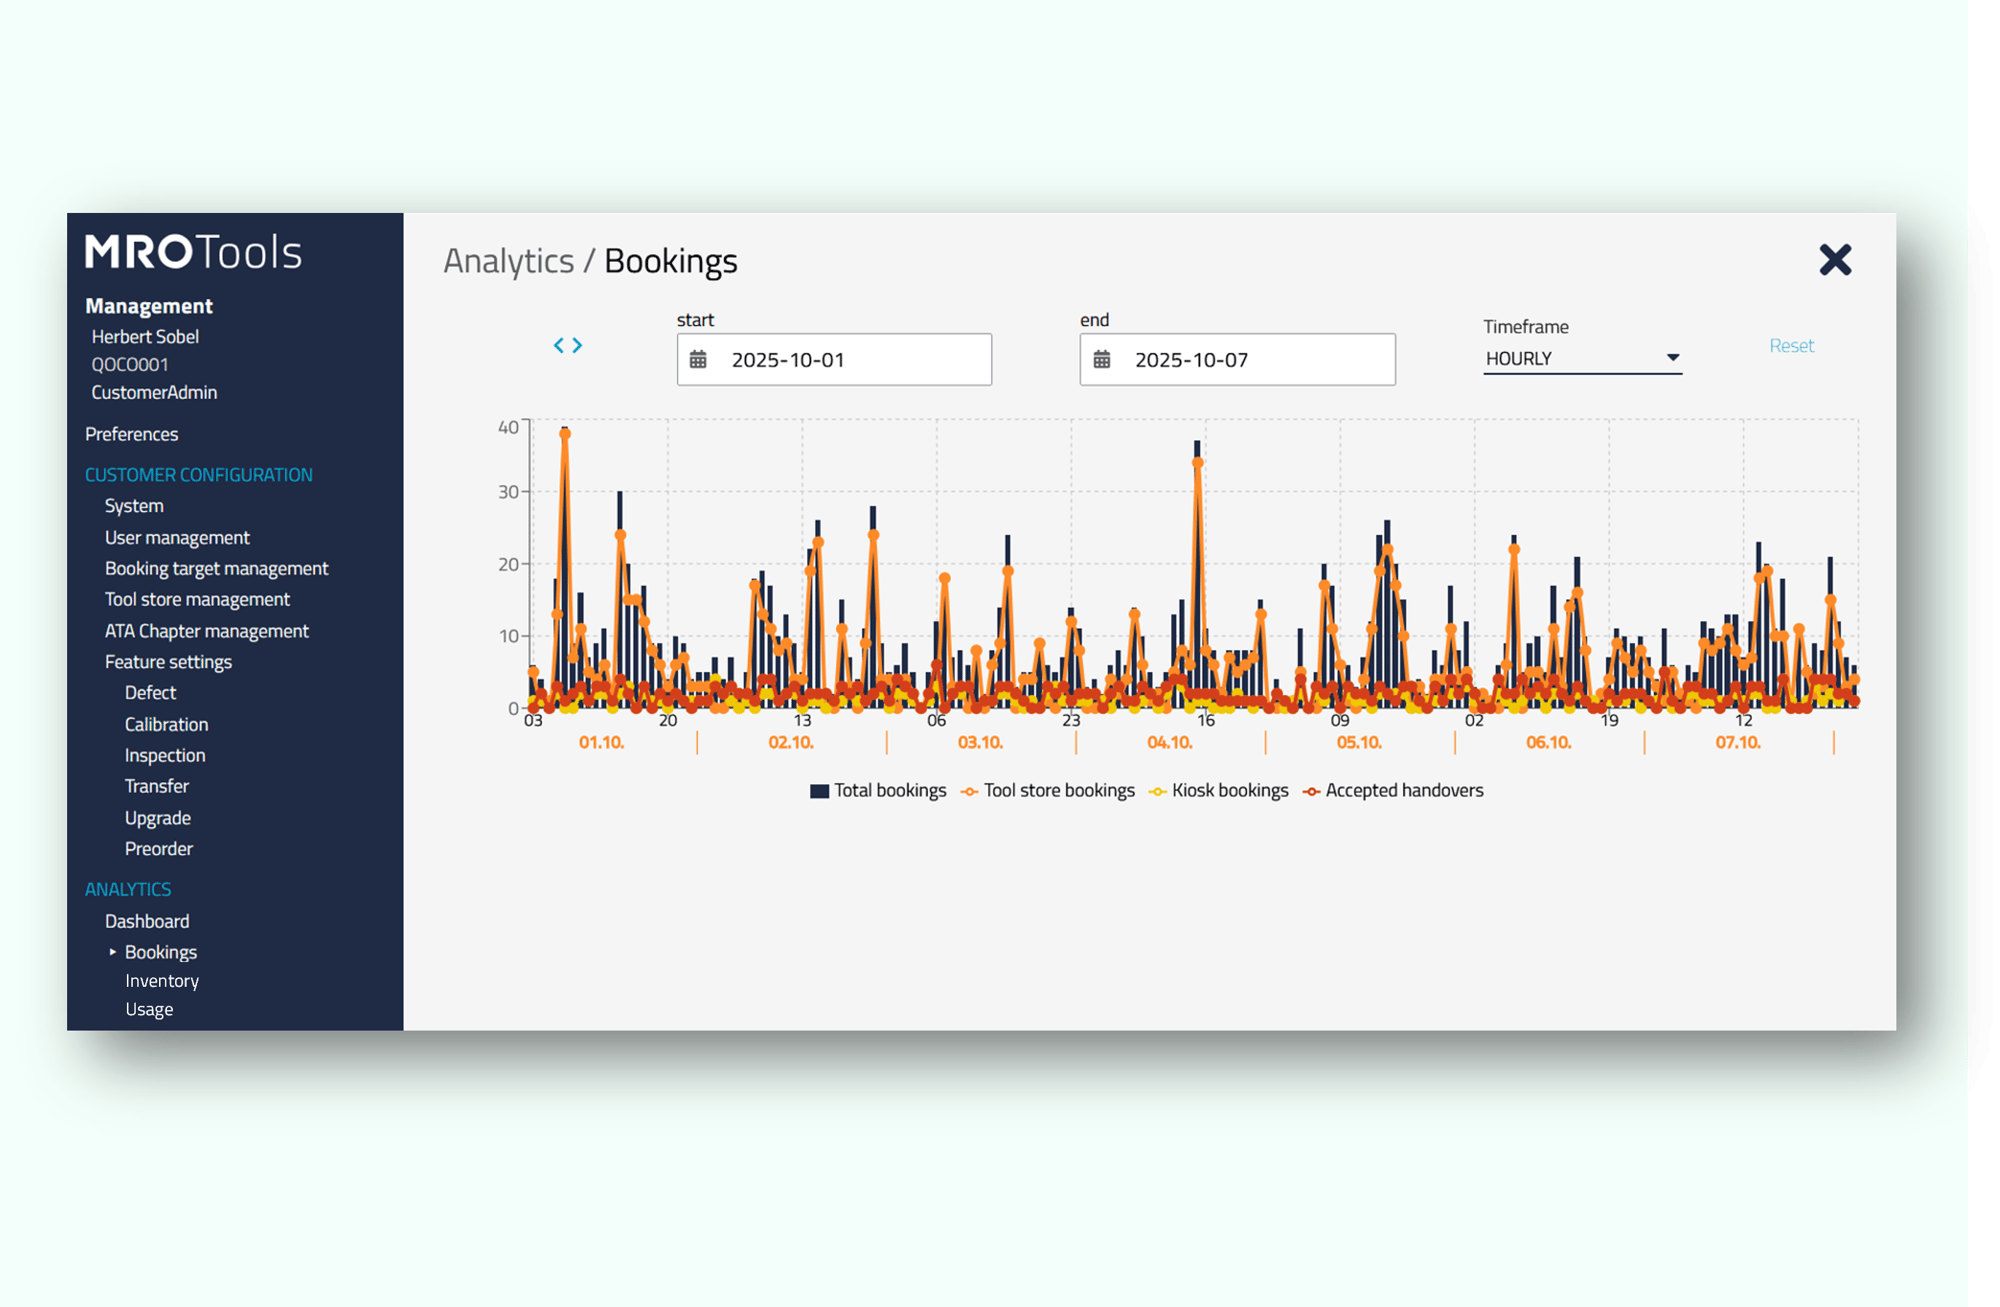Viewport: 2000px width, 1307px height.
Task: Close the Analytics Bookings view with the X
Action: pos(1836,260)
